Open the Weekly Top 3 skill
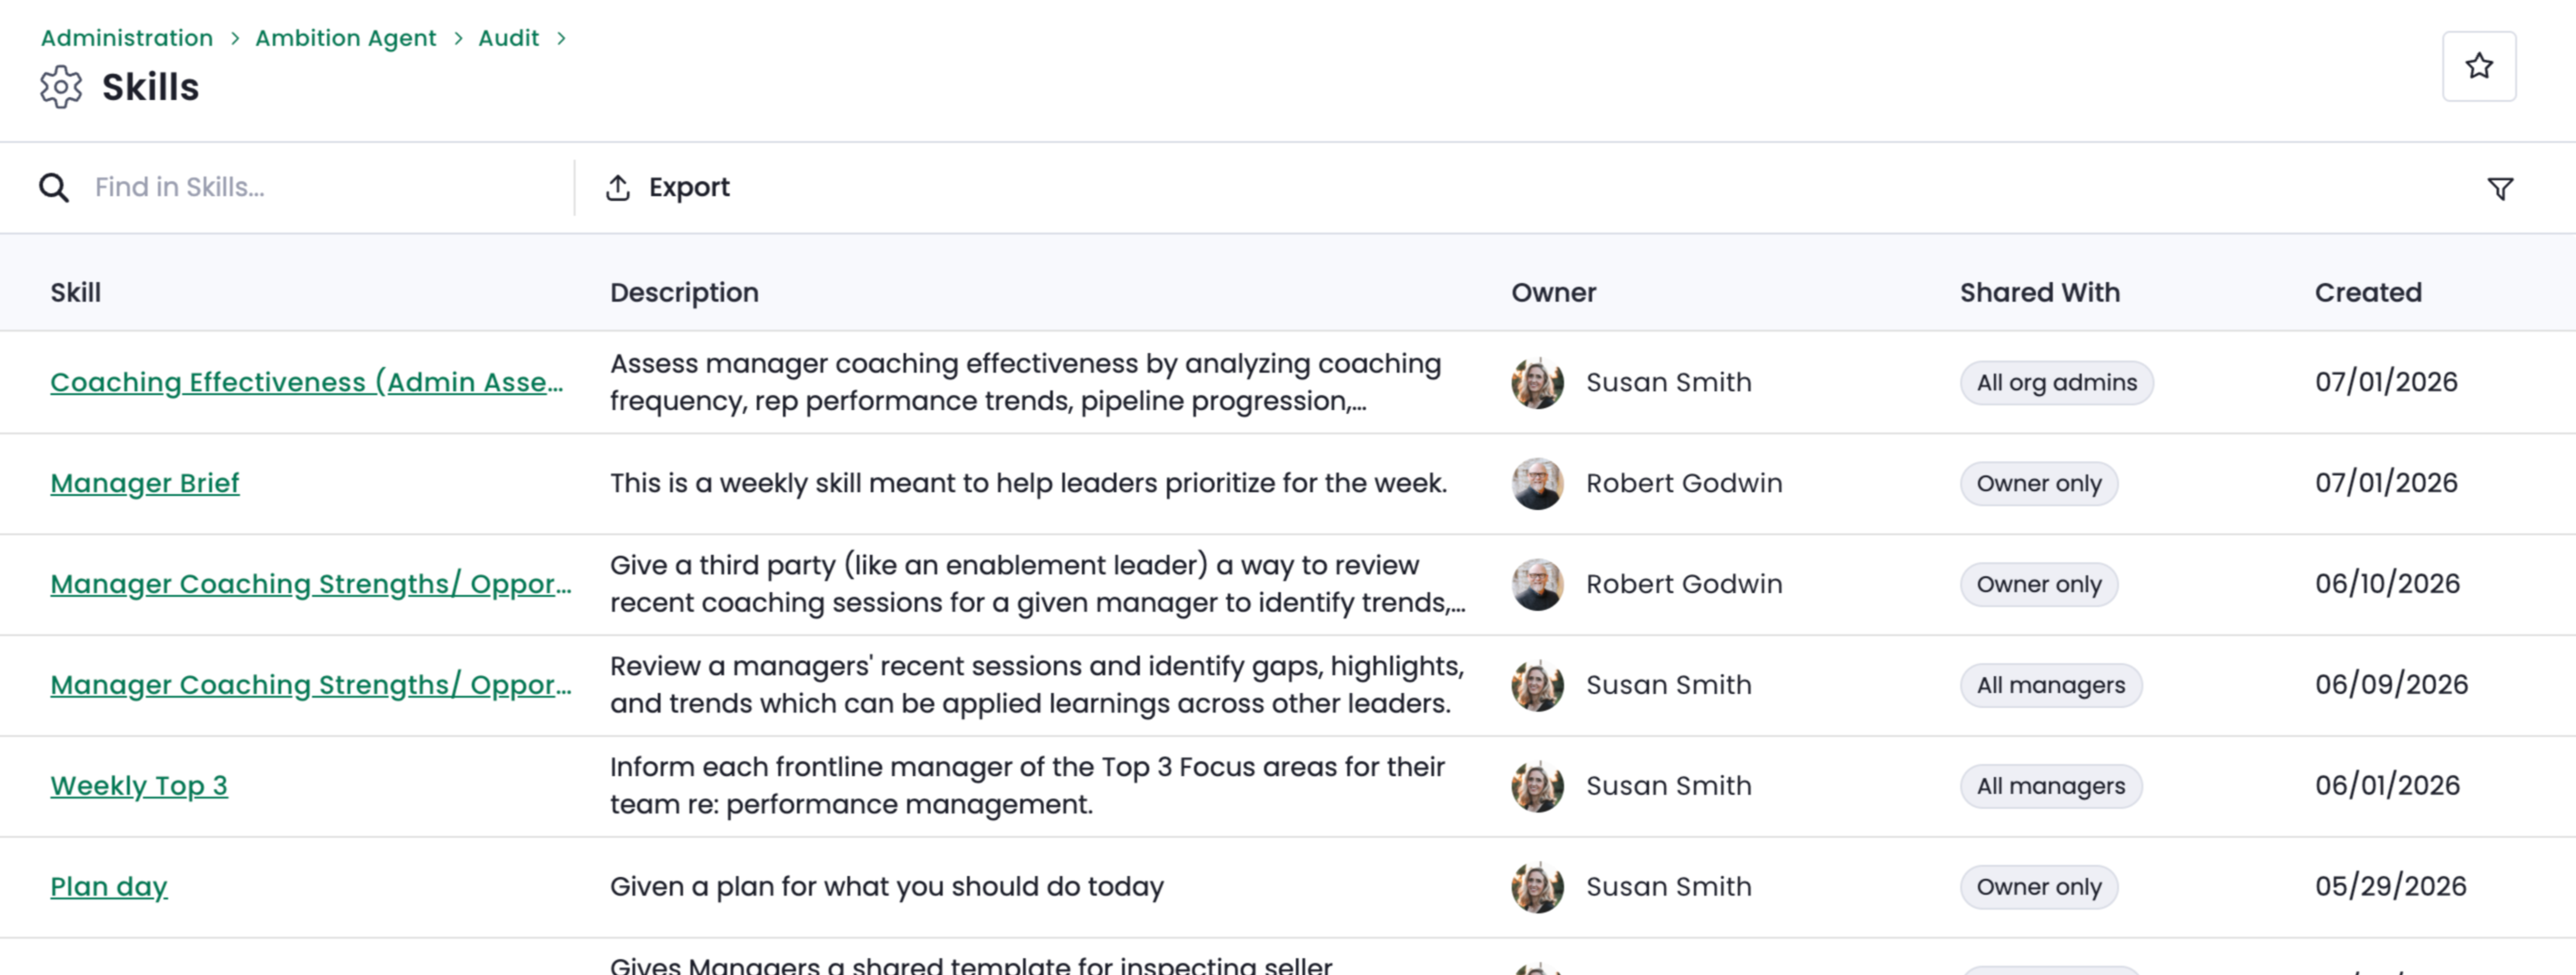Screen dimensions: 2576x975 point(139,786)
